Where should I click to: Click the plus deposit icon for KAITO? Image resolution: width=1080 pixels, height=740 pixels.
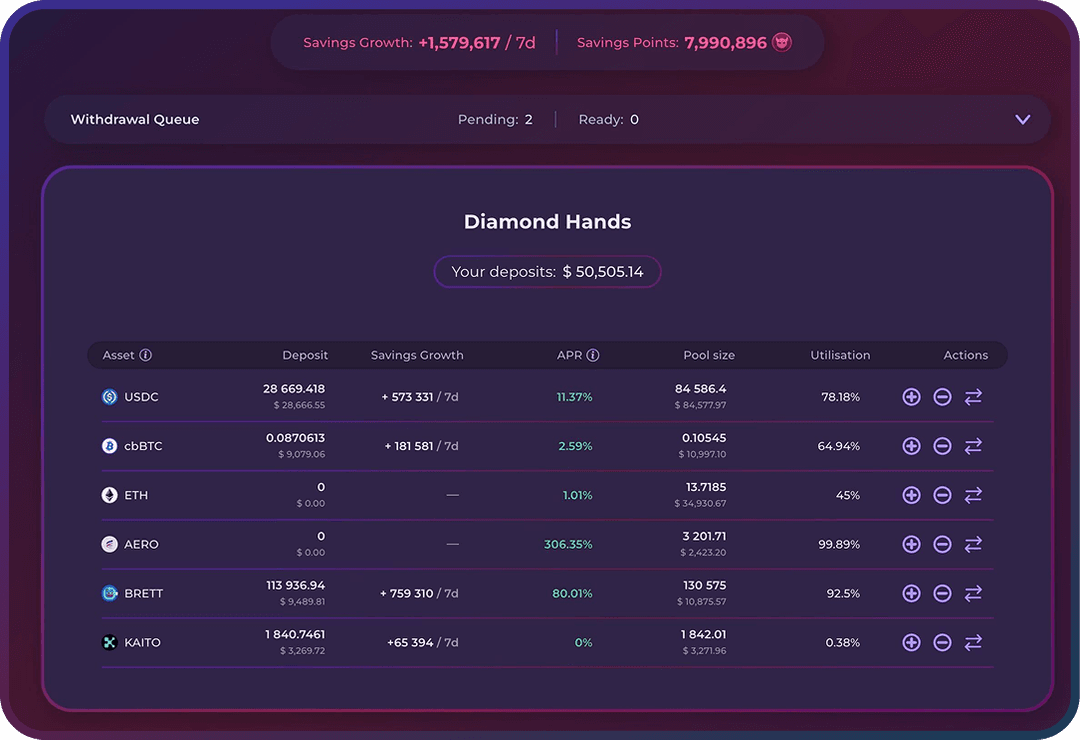pyautogui.click(x=911, y=642)
